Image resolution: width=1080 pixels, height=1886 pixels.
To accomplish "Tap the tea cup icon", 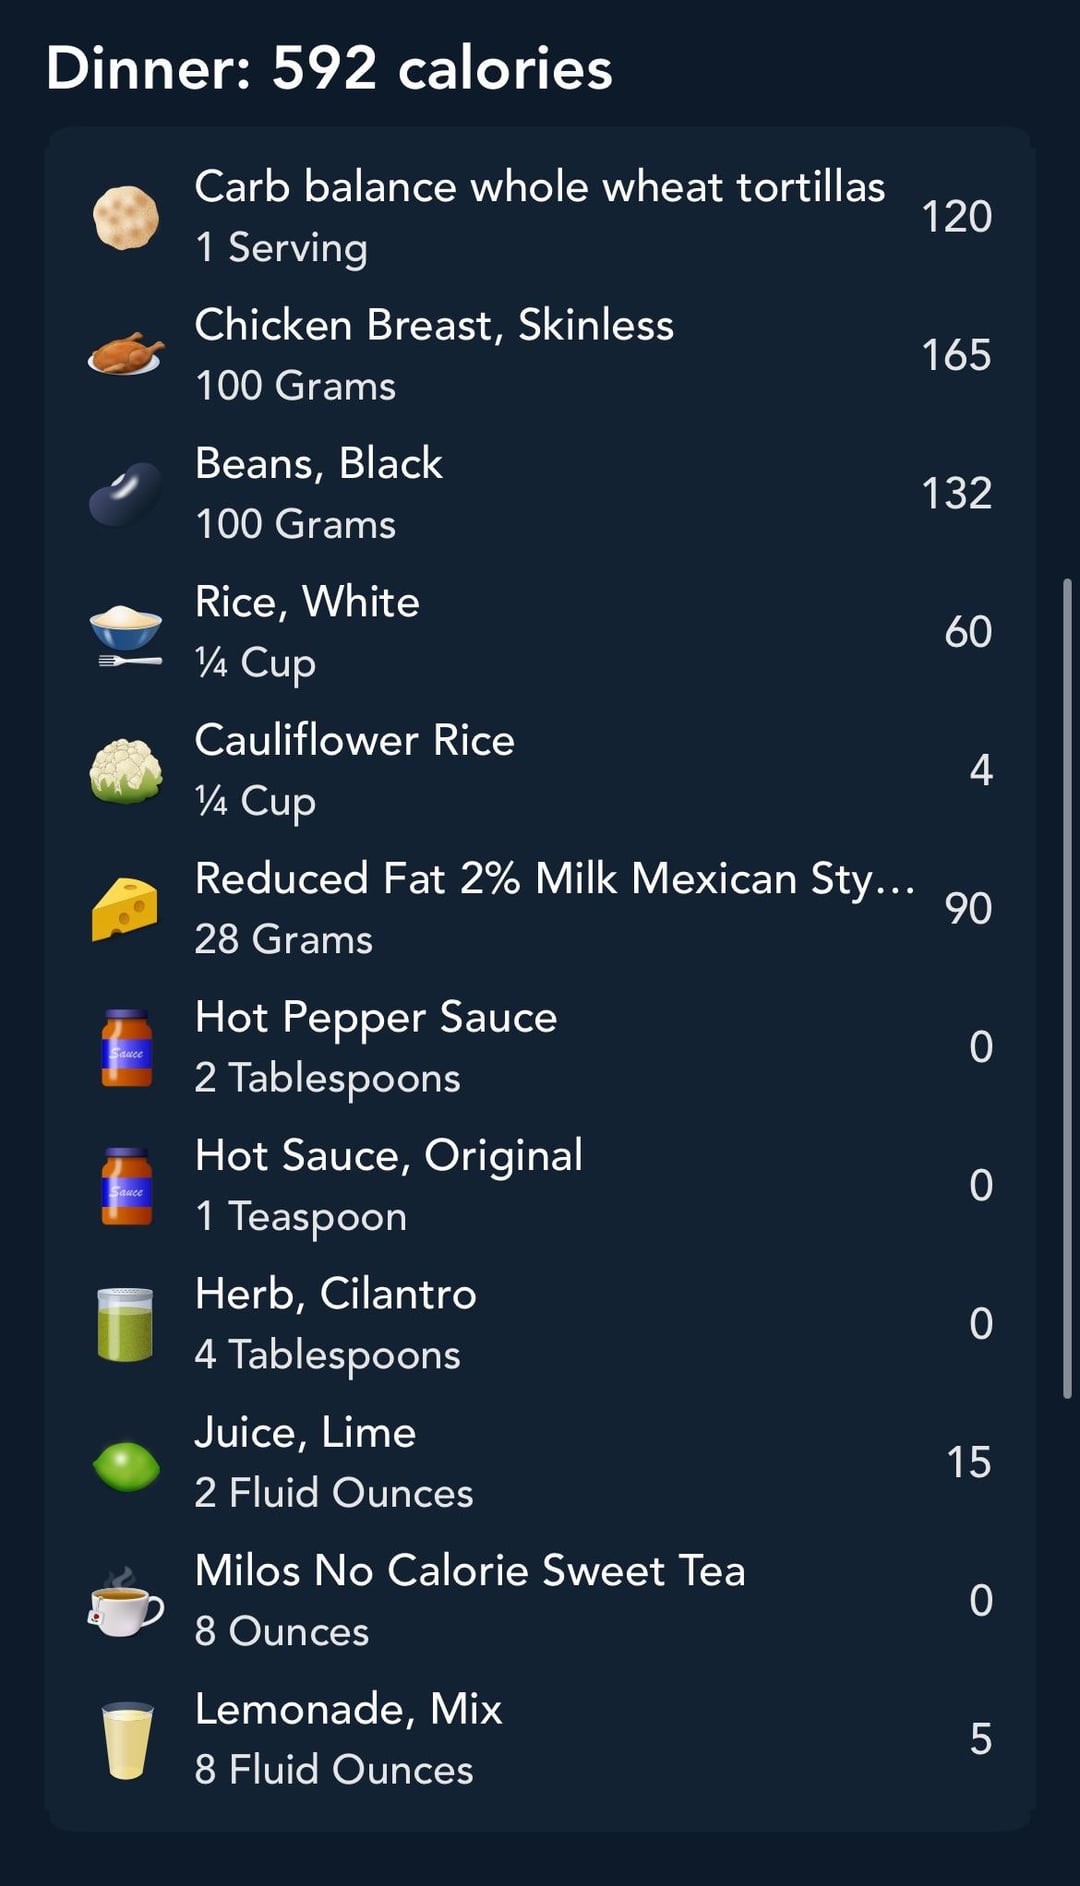I will pos(126,1602).
